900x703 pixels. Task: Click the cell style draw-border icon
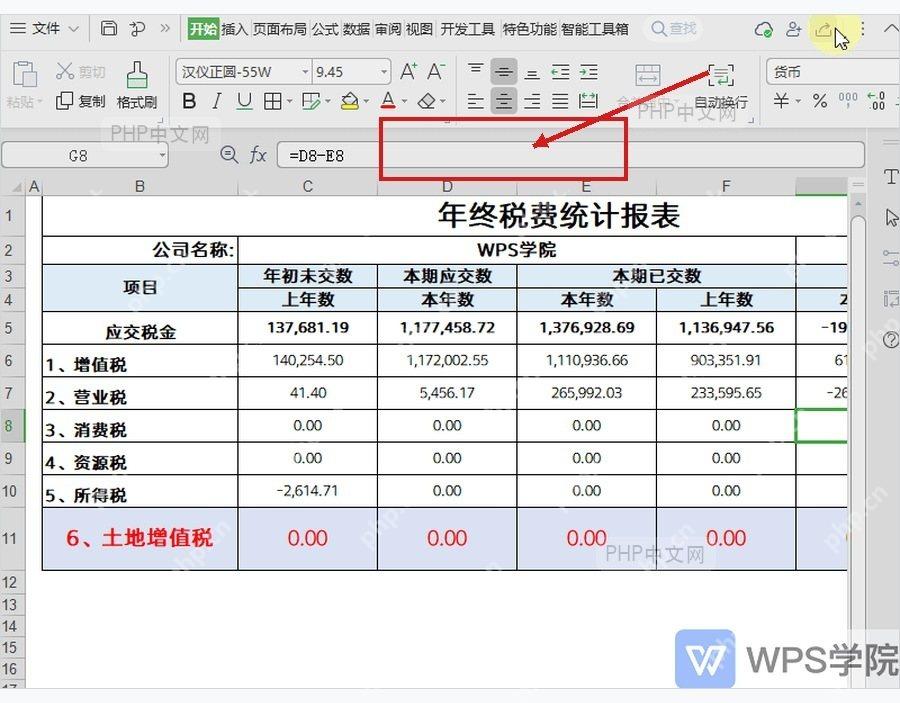[311, 102]
